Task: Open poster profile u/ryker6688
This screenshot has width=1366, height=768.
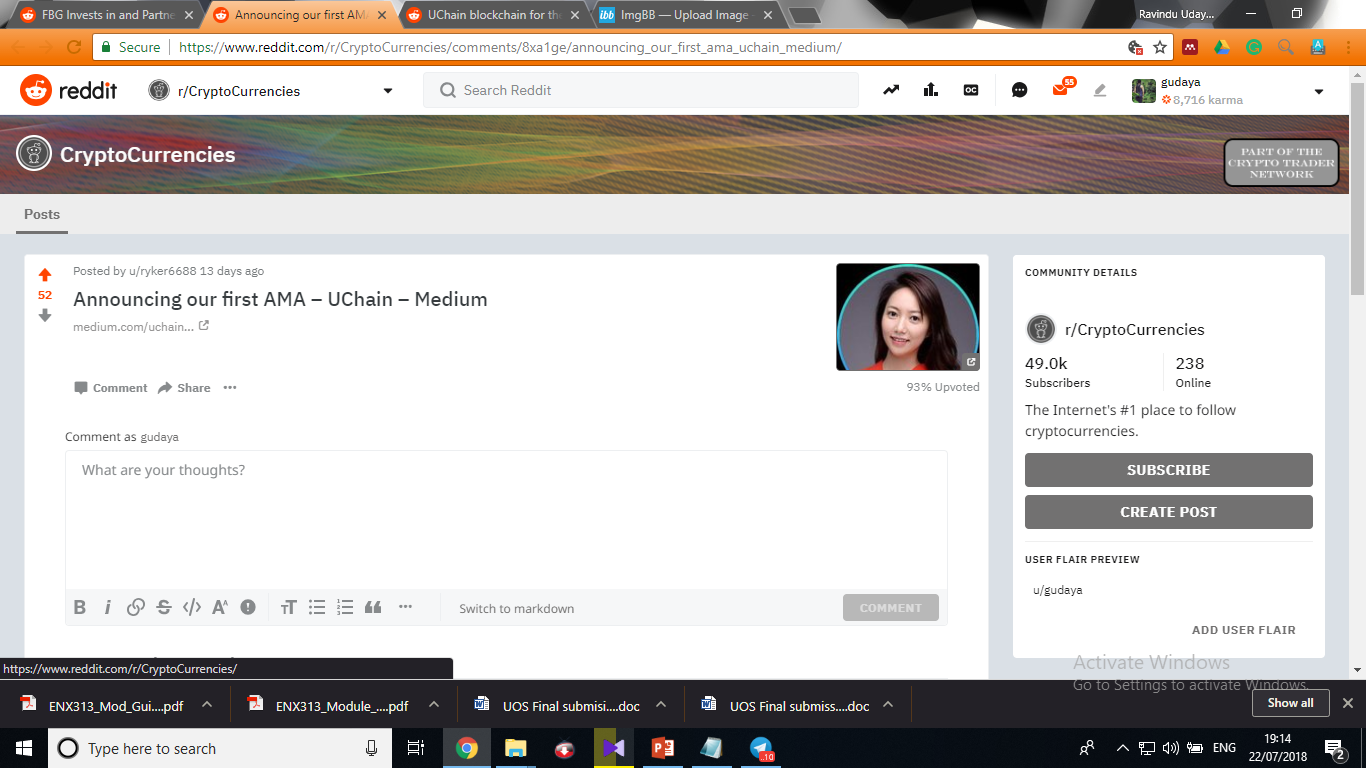Action: [x=163, y=271]
